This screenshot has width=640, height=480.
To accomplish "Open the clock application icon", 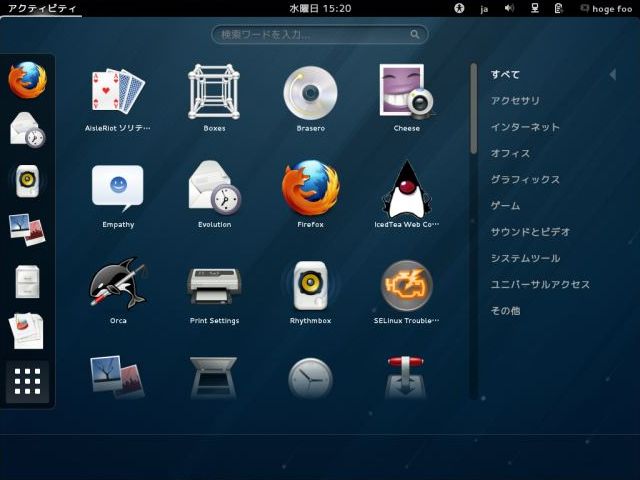I will pos(310,378).
